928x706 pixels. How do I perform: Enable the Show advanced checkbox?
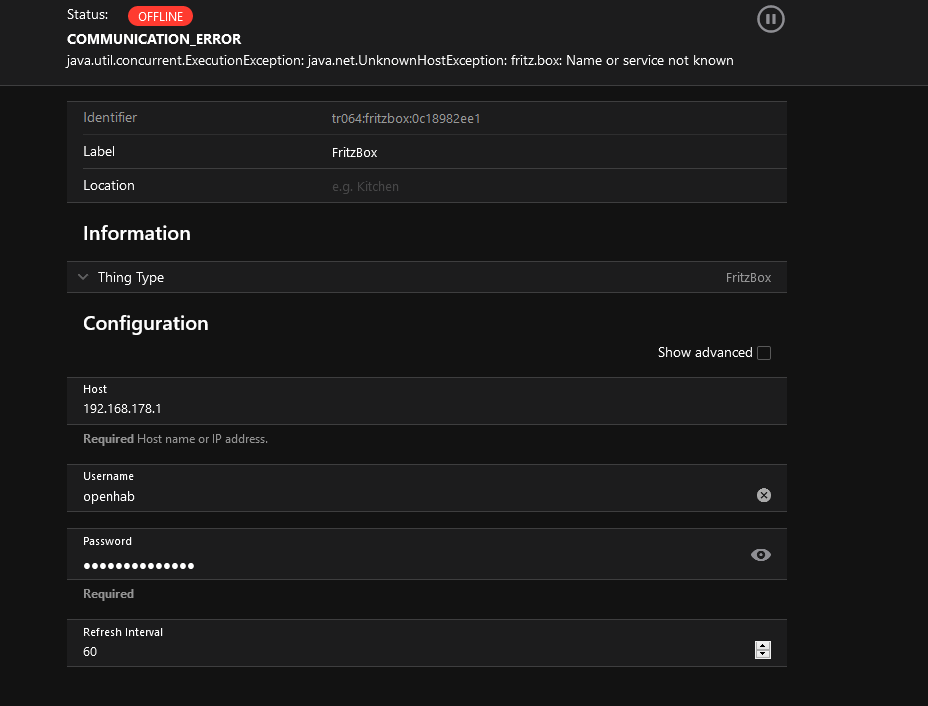764,353
